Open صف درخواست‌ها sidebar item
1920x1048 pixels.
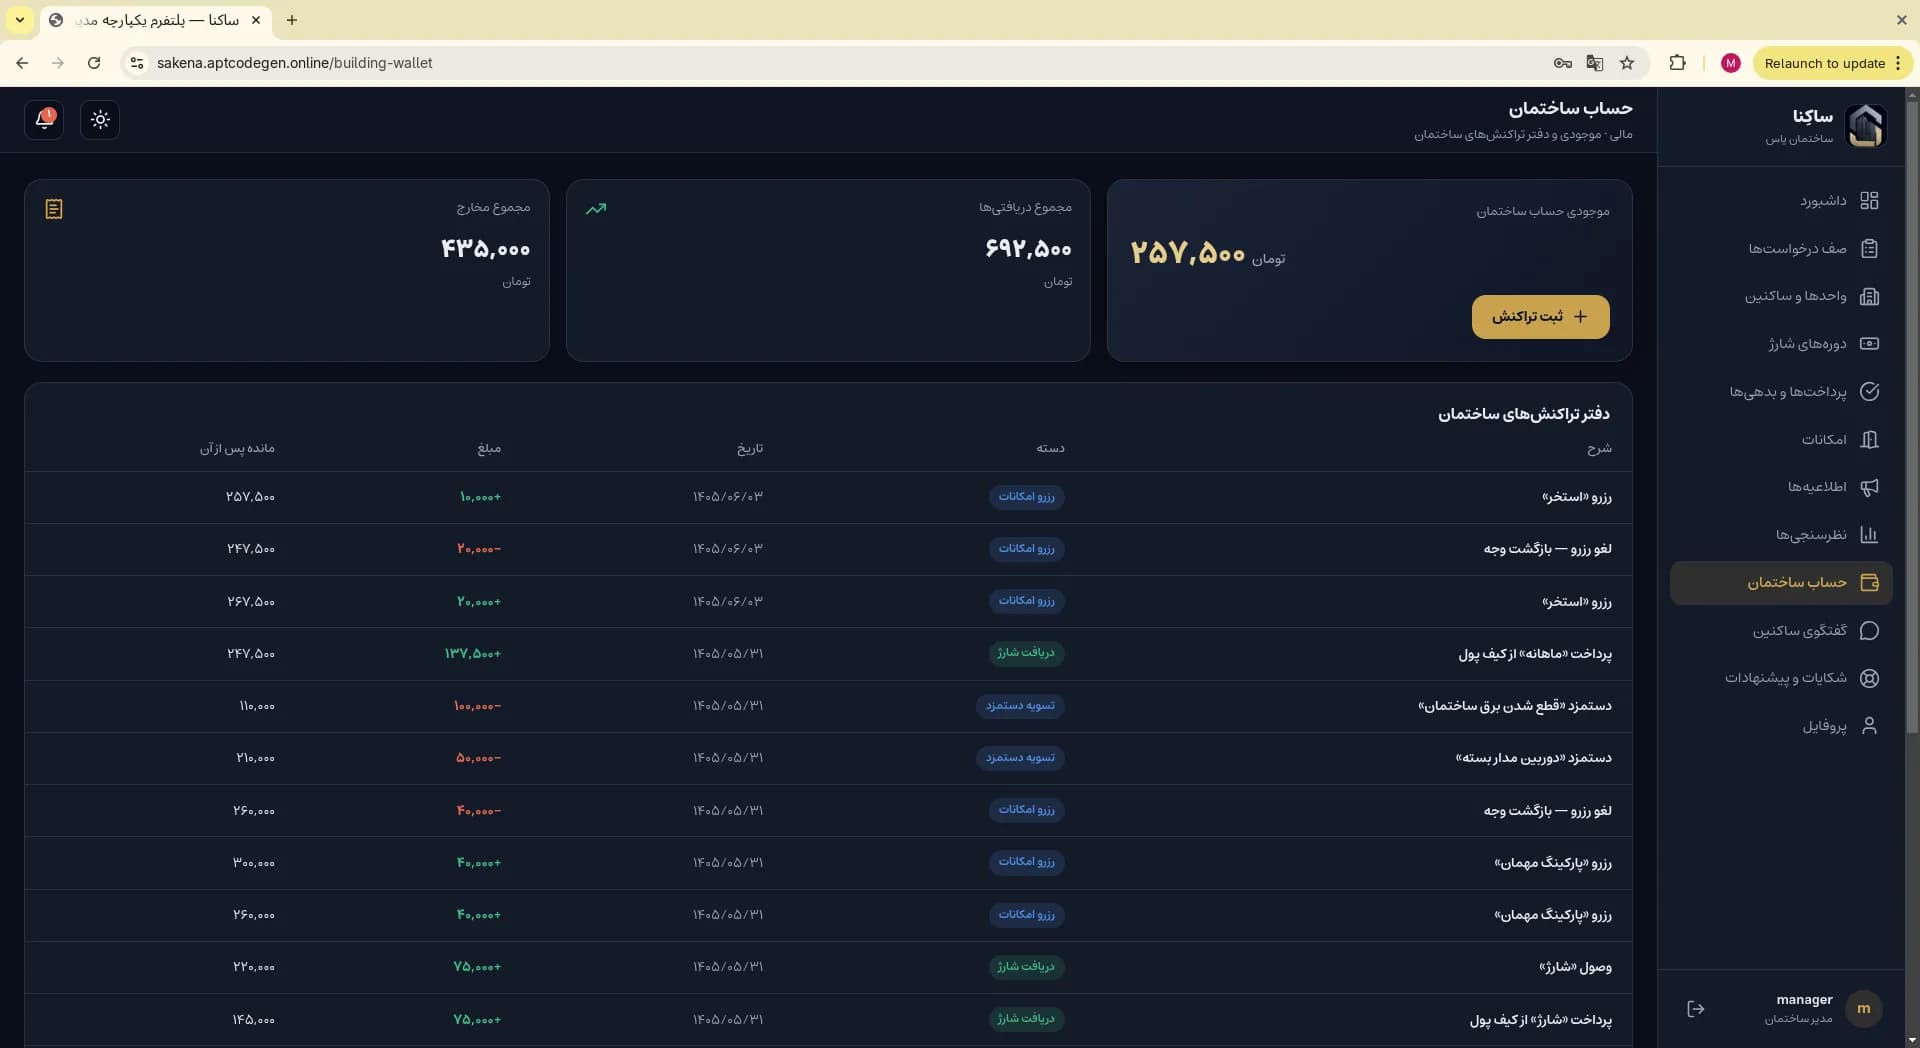click(1781, 248)
